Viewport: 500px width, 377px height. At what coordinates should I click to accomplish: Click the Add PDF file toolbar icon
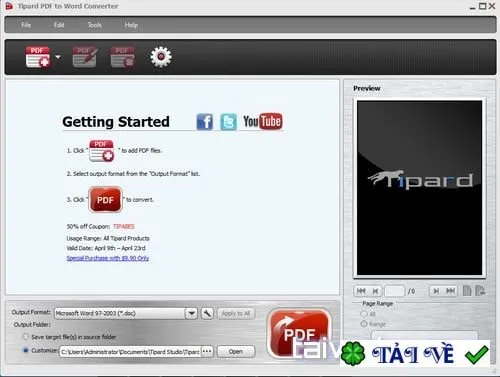pyautogui.click(x=38, y=57)
